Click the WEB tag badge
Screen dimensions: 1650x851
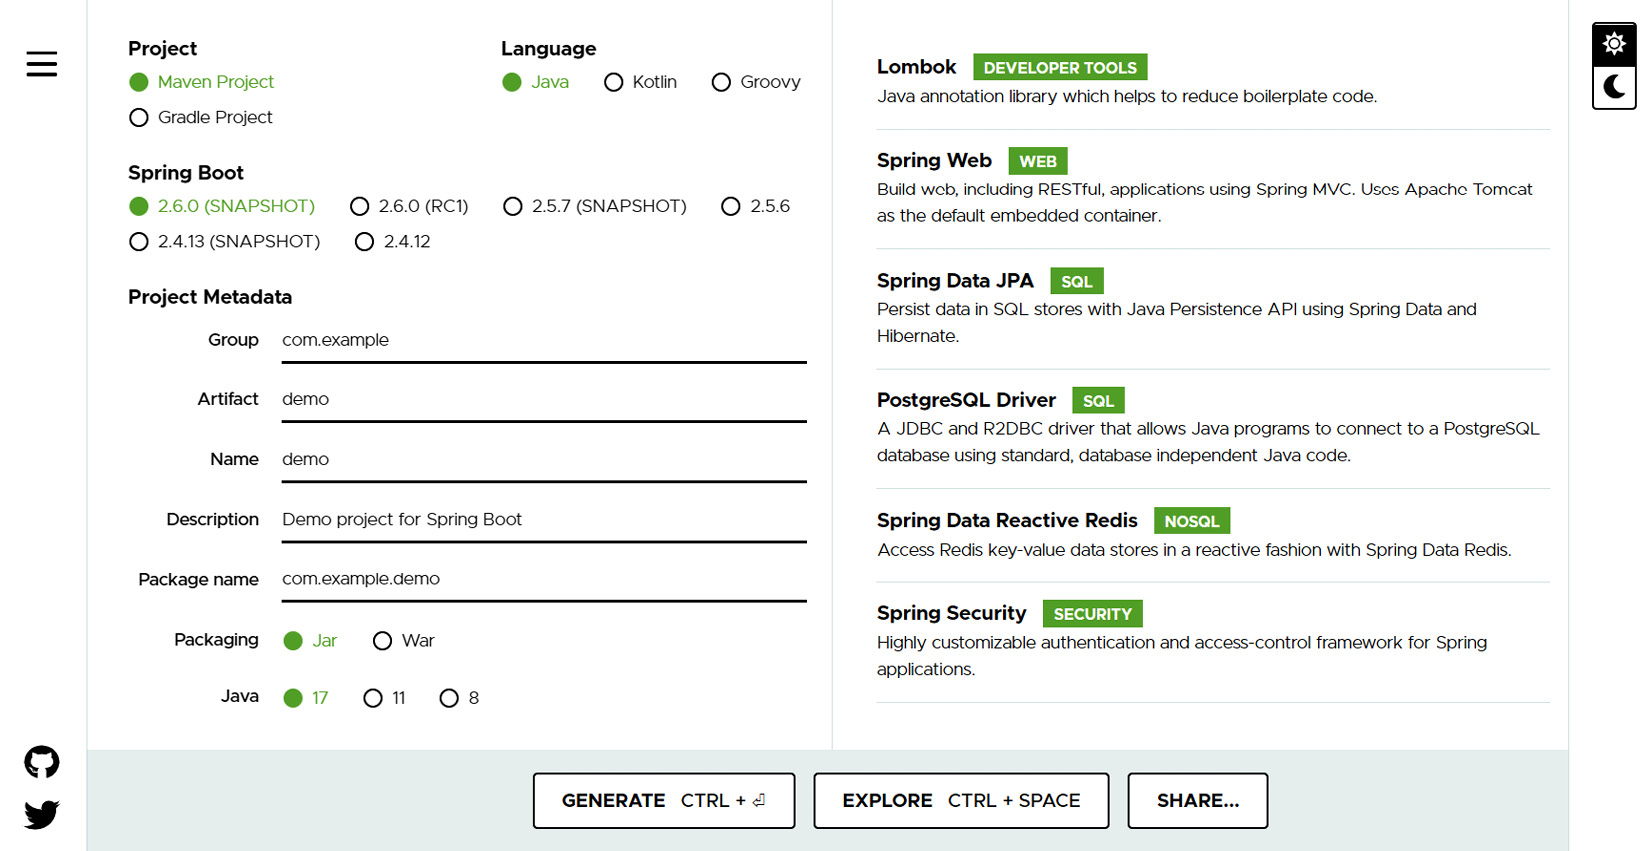click(x=1038, y=161)
